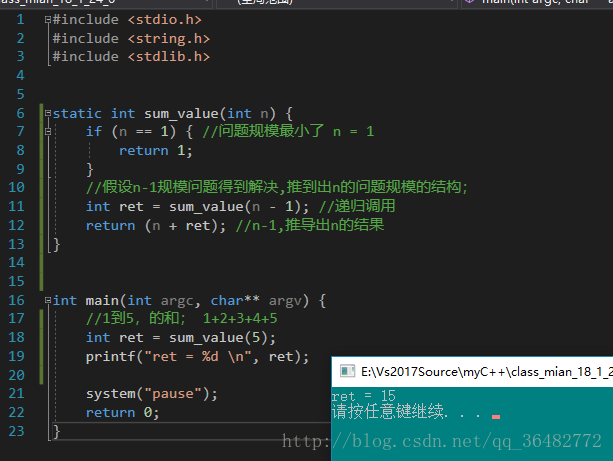This screenshot has width=613, height=461.
Task: Click line number 6 in the gutter
Action: click(20, 113)
